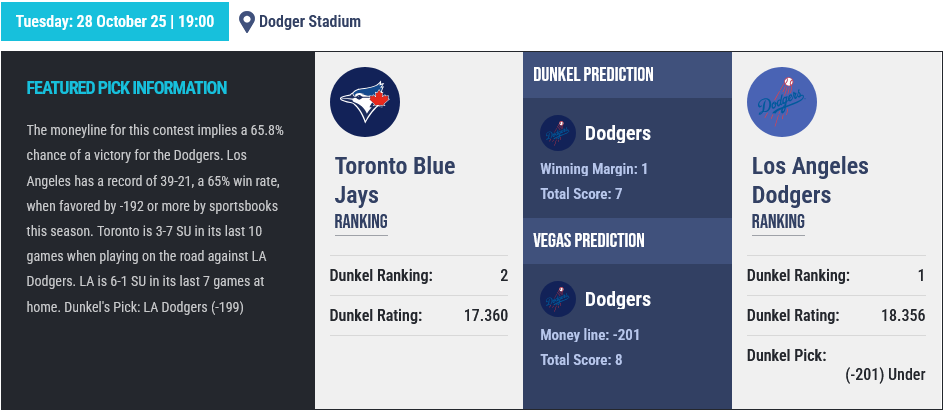945x412 pixels.
Task: Click the Featured Pick Information heading
Action: pyautogui.click(x=127, y=88)
